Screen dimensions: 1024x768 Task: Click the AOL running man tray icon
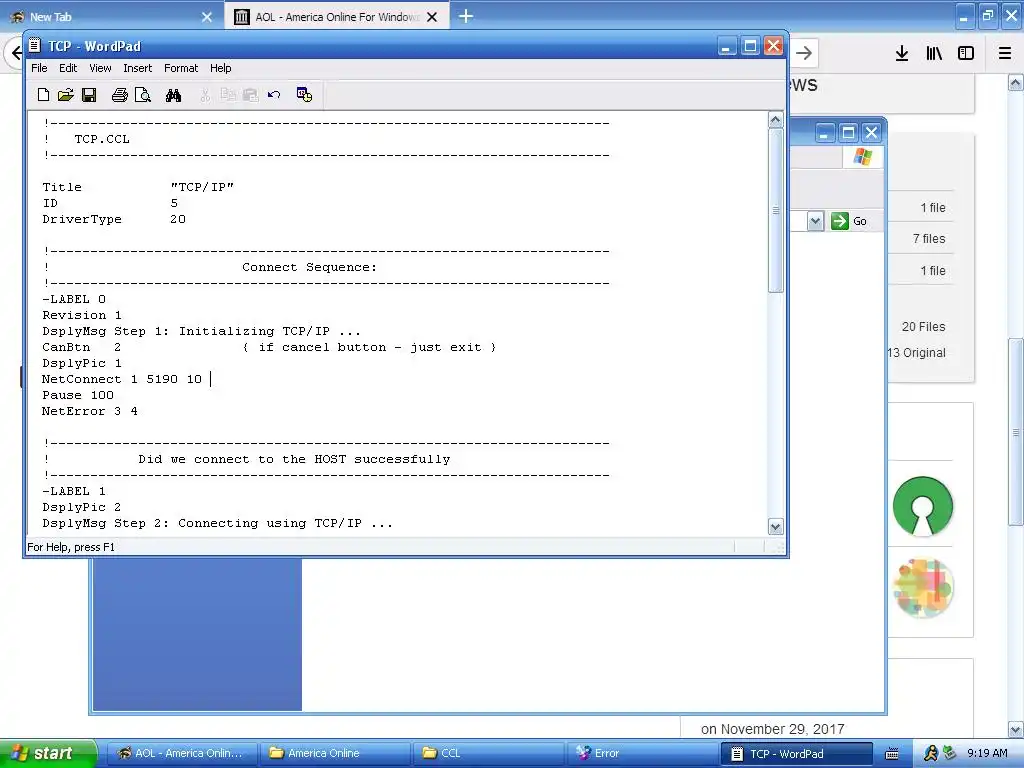931,754
